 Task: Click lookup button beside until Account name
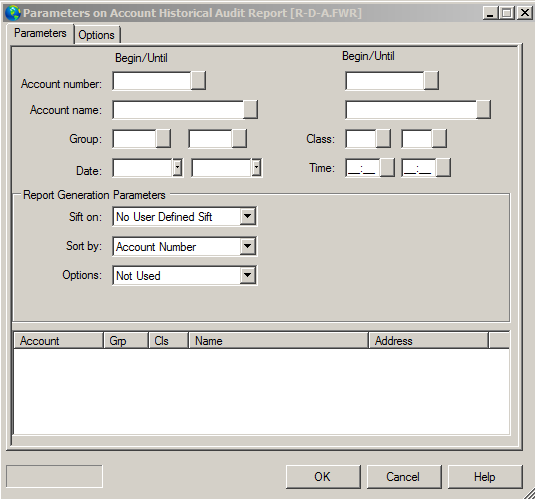[x=483, y=110]
